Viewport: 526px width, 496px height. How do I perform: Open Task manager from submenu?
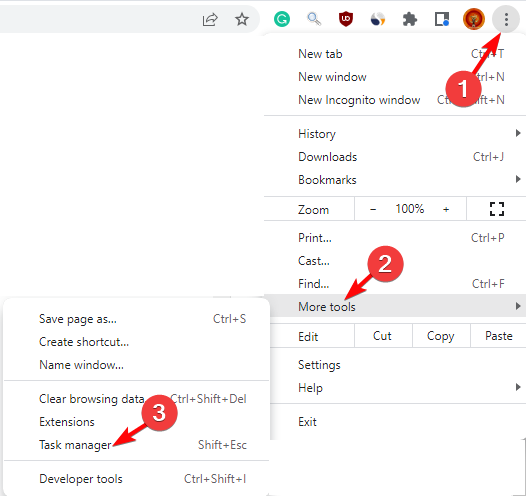tap(137, 445)
